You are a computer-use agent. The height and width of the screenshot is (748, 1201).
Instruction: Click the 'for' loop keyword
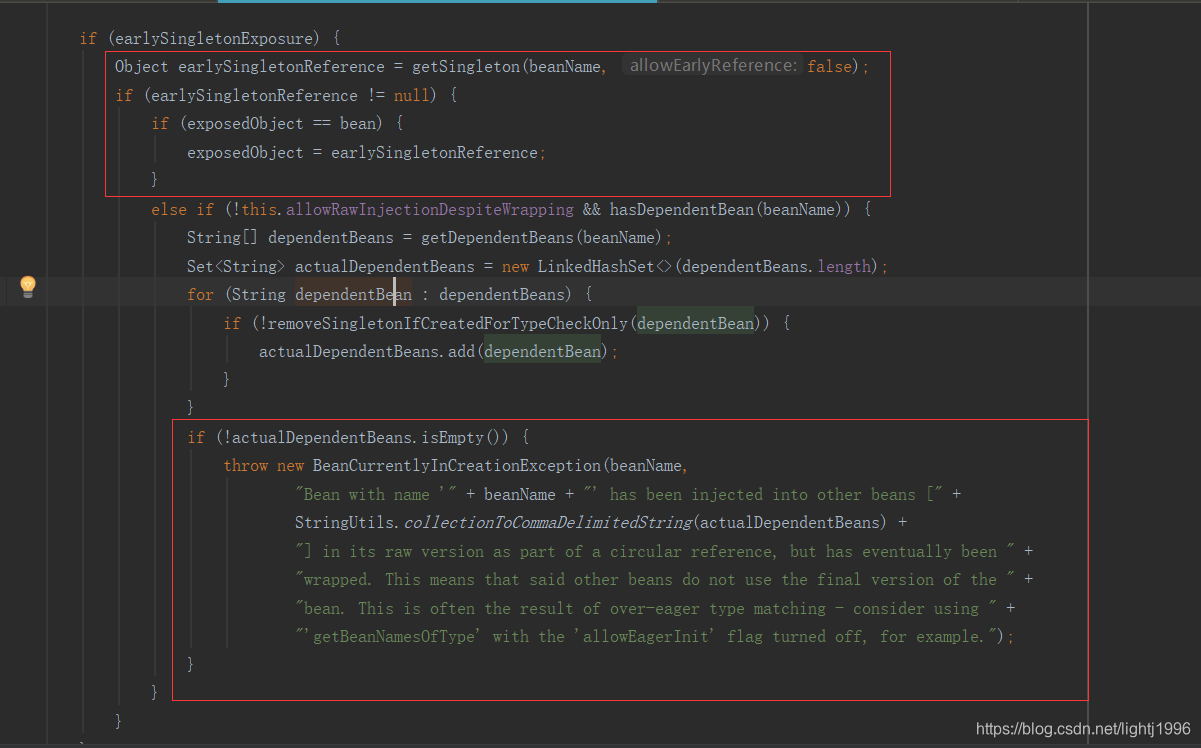coord(200,295)
